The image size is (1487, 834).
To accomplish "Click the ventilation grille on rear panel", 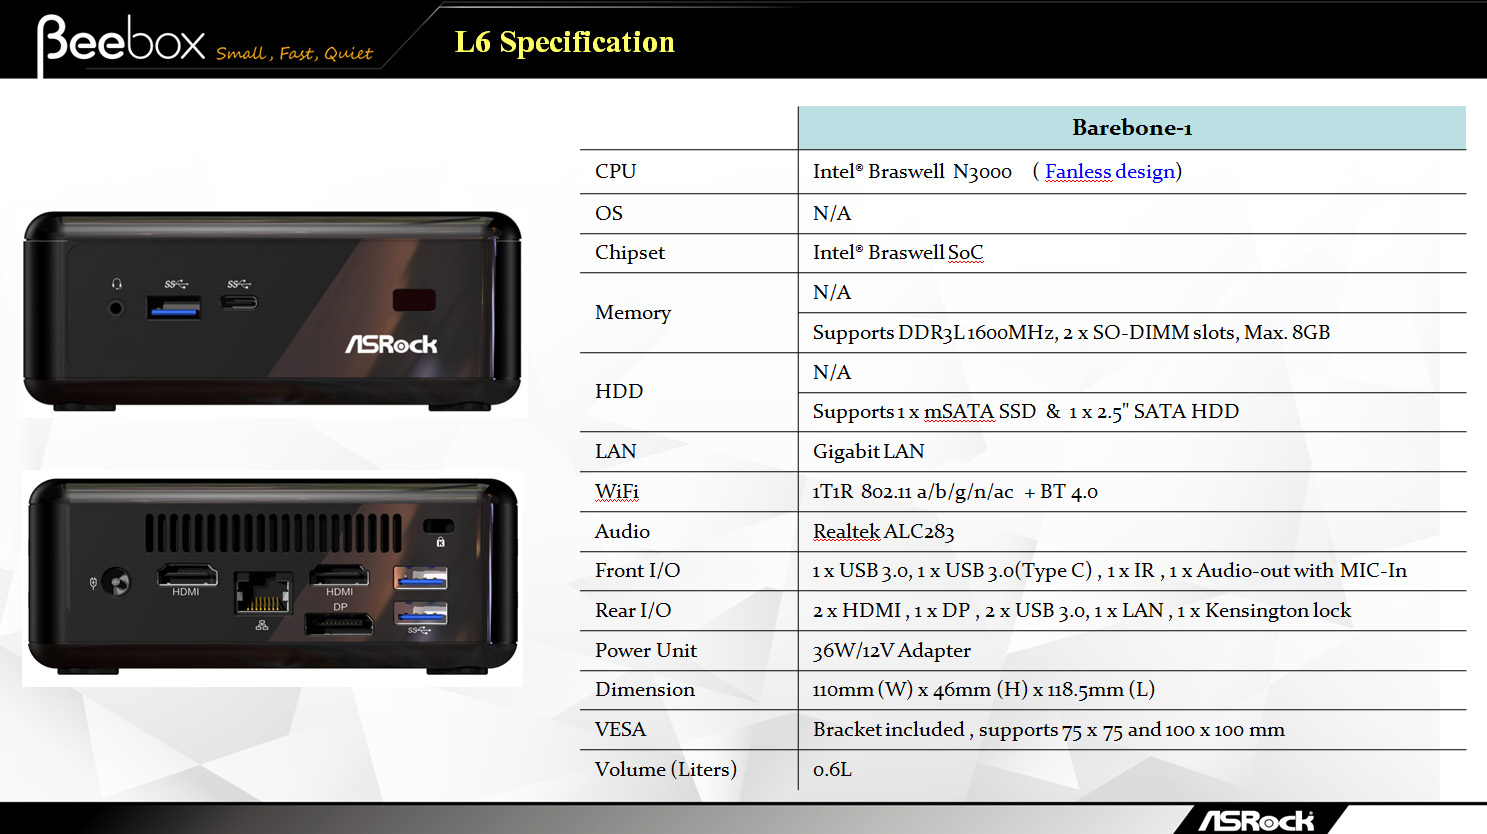I will click(273, 534).
